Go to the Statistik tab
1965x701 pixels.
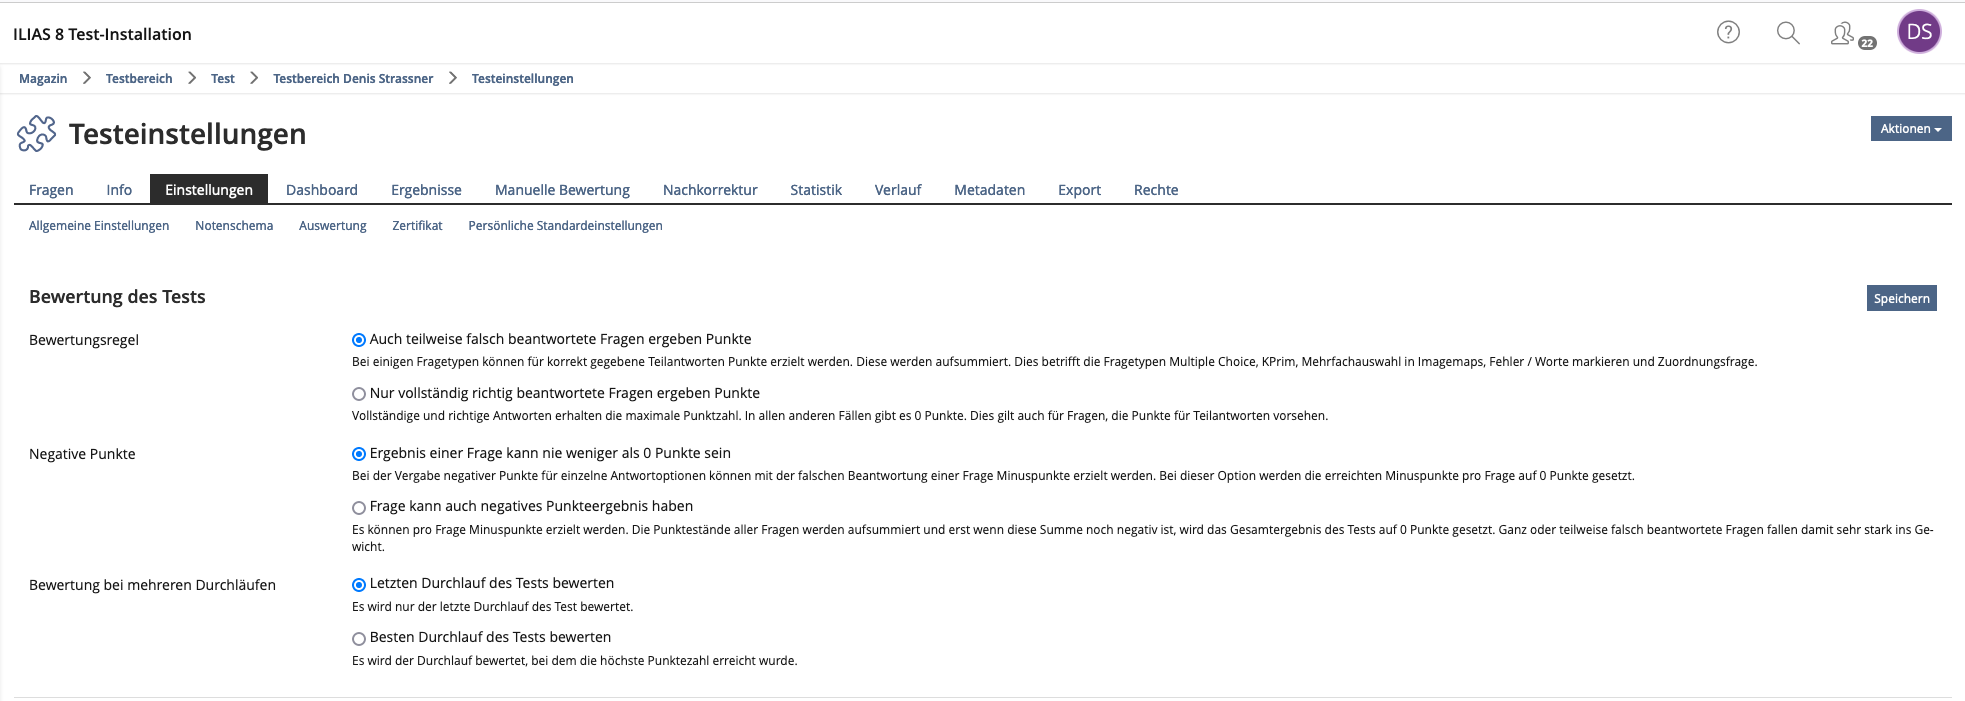pos(815,190)
